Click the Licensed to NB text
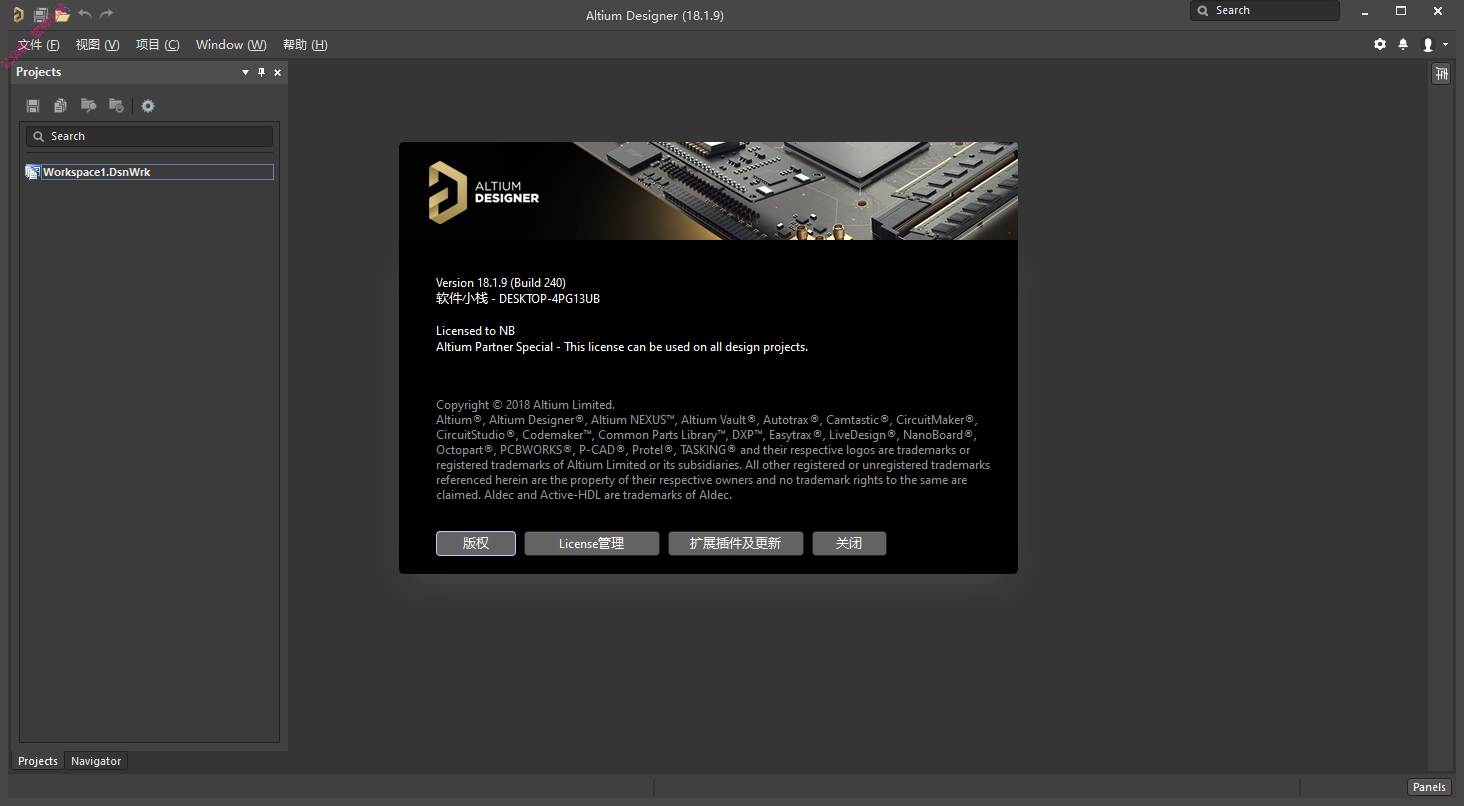This screenshot has height=806, width=1464. [x=476, y=331]
